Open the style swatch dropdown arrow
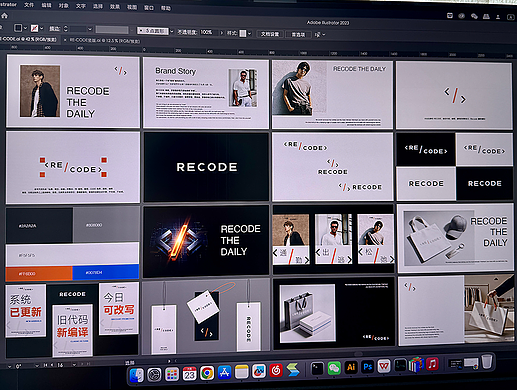 (x=249, y=34)
